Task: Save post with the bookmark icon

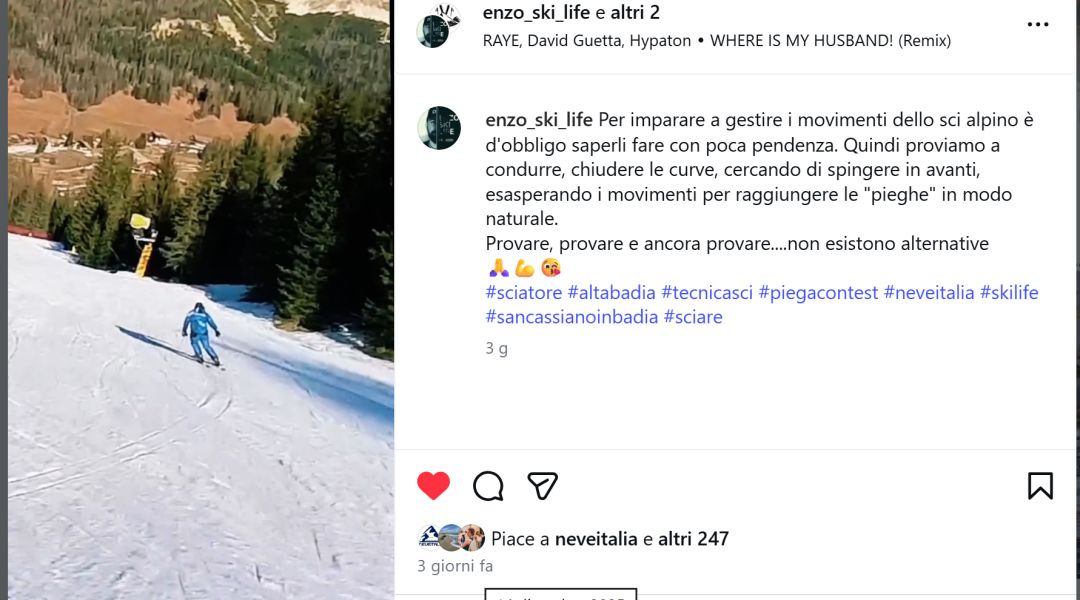Action: pos(1040,486)
